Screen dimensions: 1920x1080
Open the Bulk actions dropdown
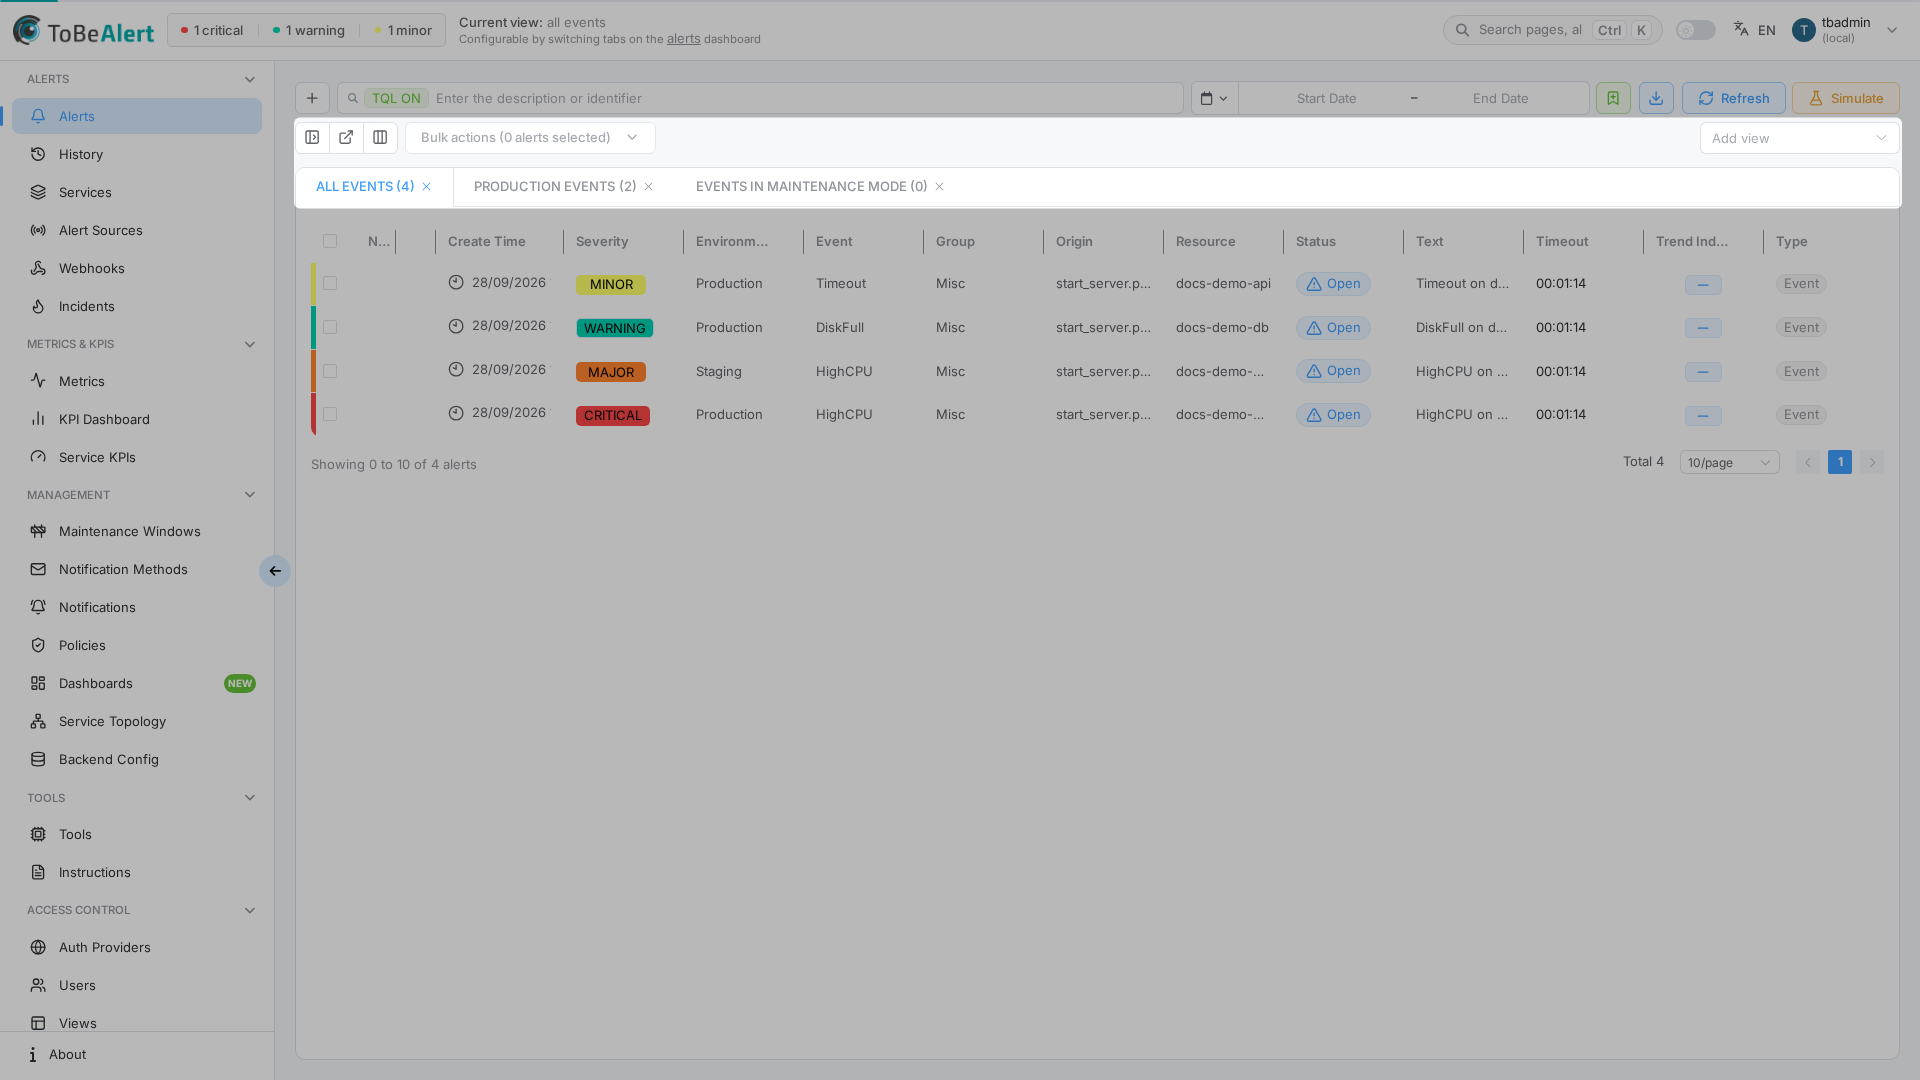pos(530,138)
